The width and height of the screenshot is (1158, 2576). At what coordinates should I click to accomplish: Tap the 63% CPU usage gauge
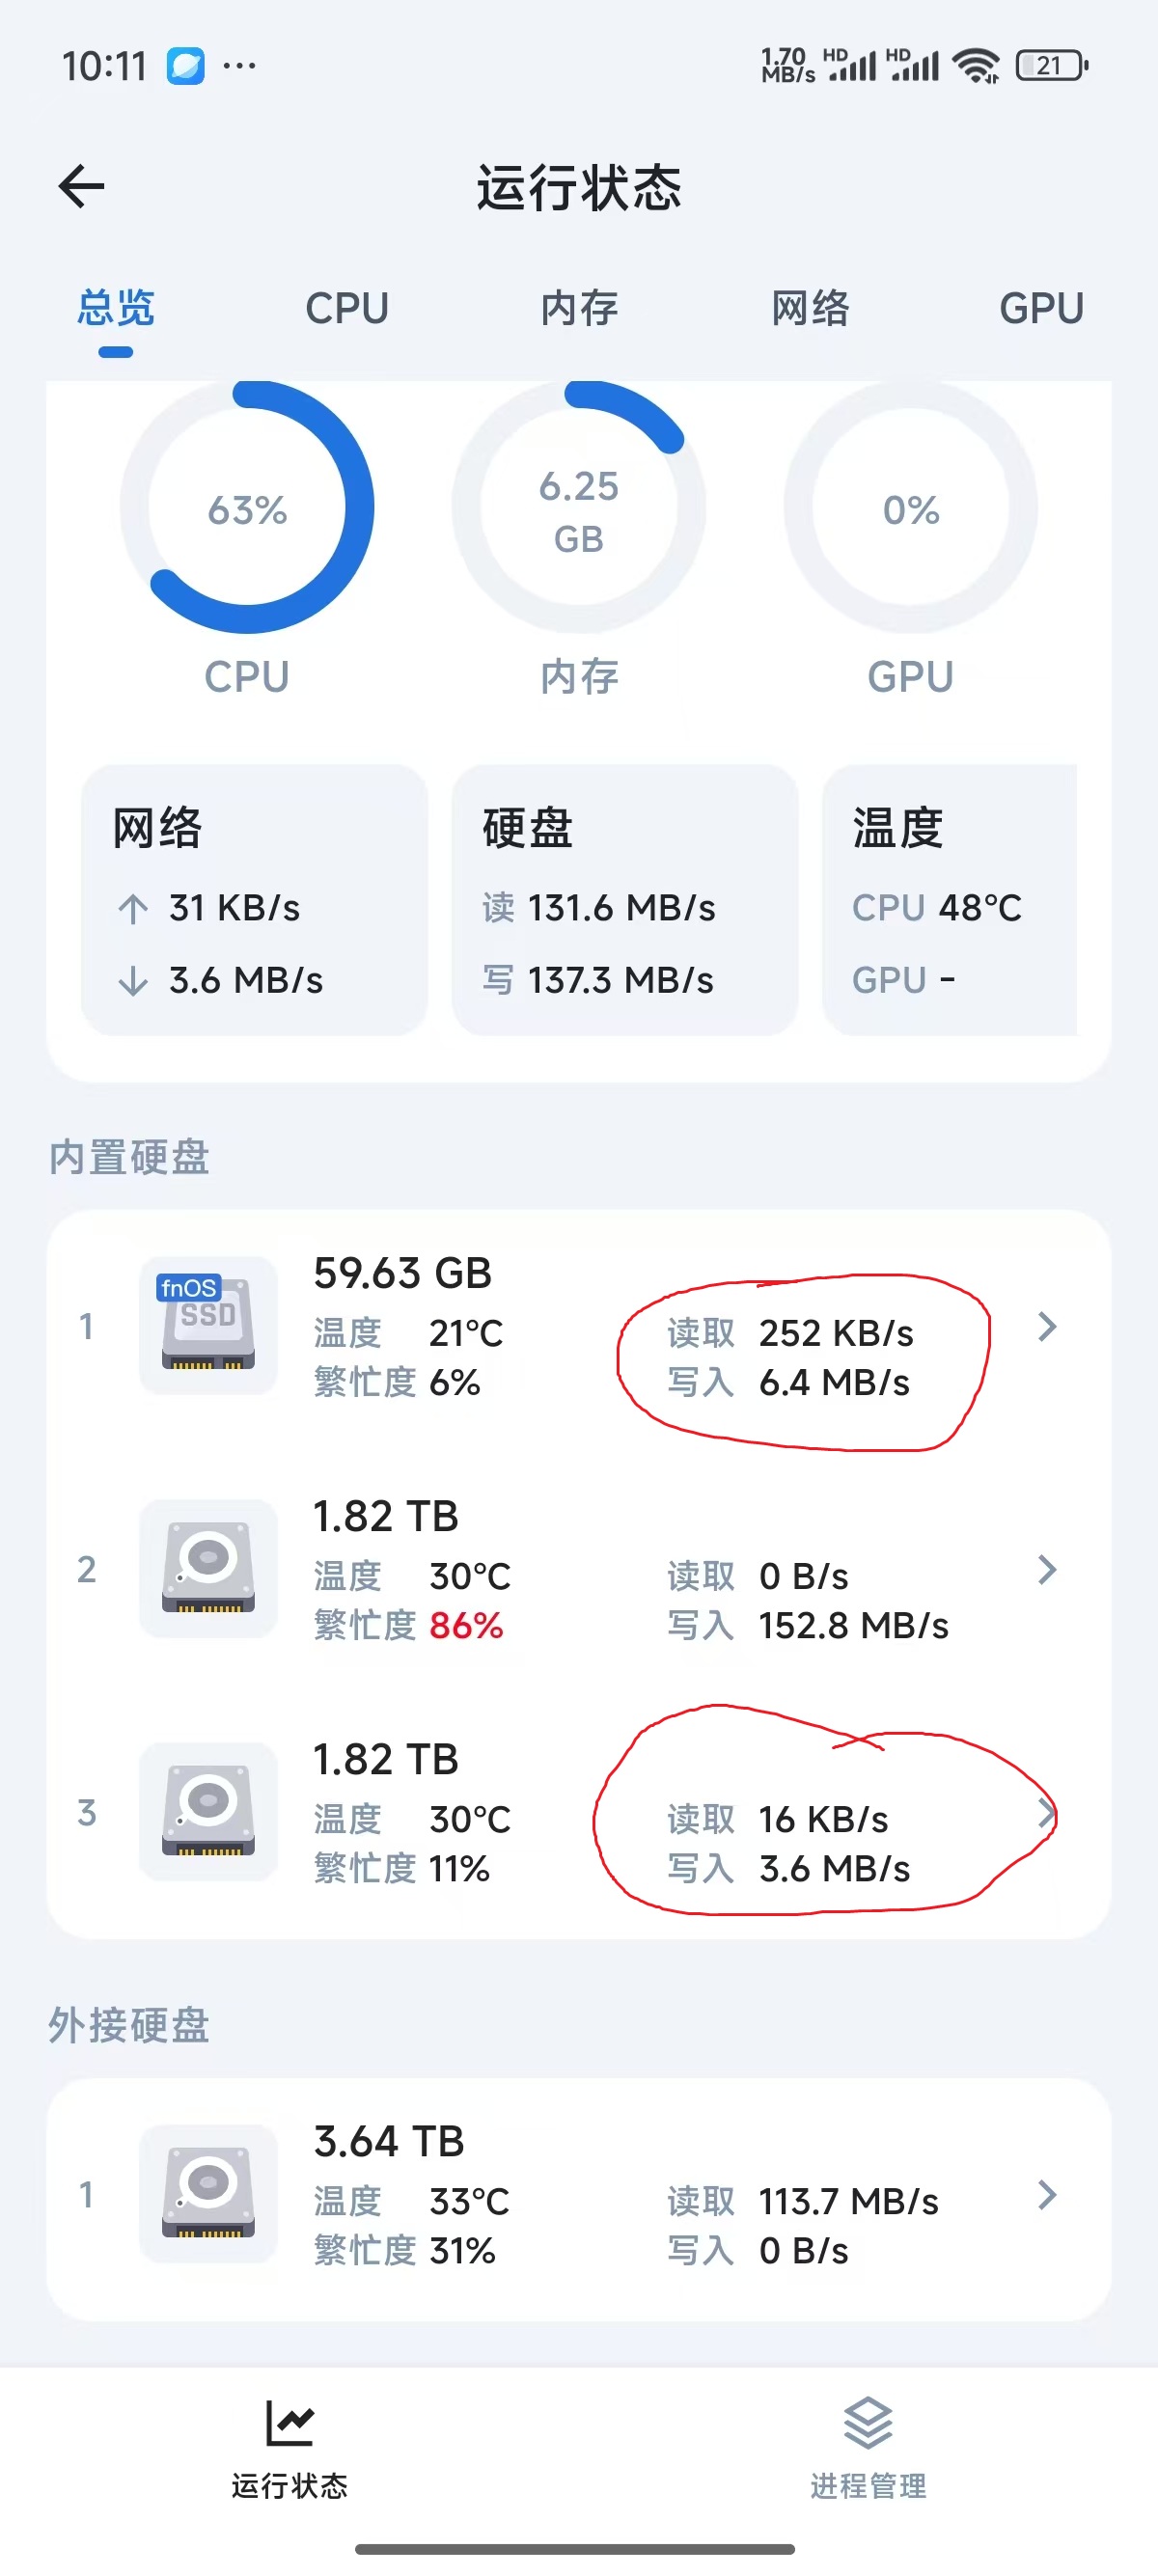pos(247,507)
